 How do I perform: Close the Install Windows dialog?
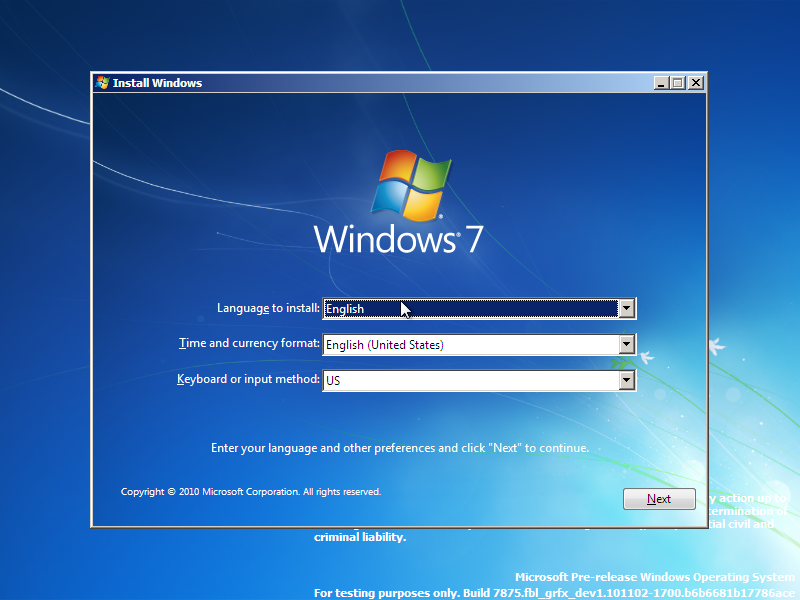(x=695, y=83)
